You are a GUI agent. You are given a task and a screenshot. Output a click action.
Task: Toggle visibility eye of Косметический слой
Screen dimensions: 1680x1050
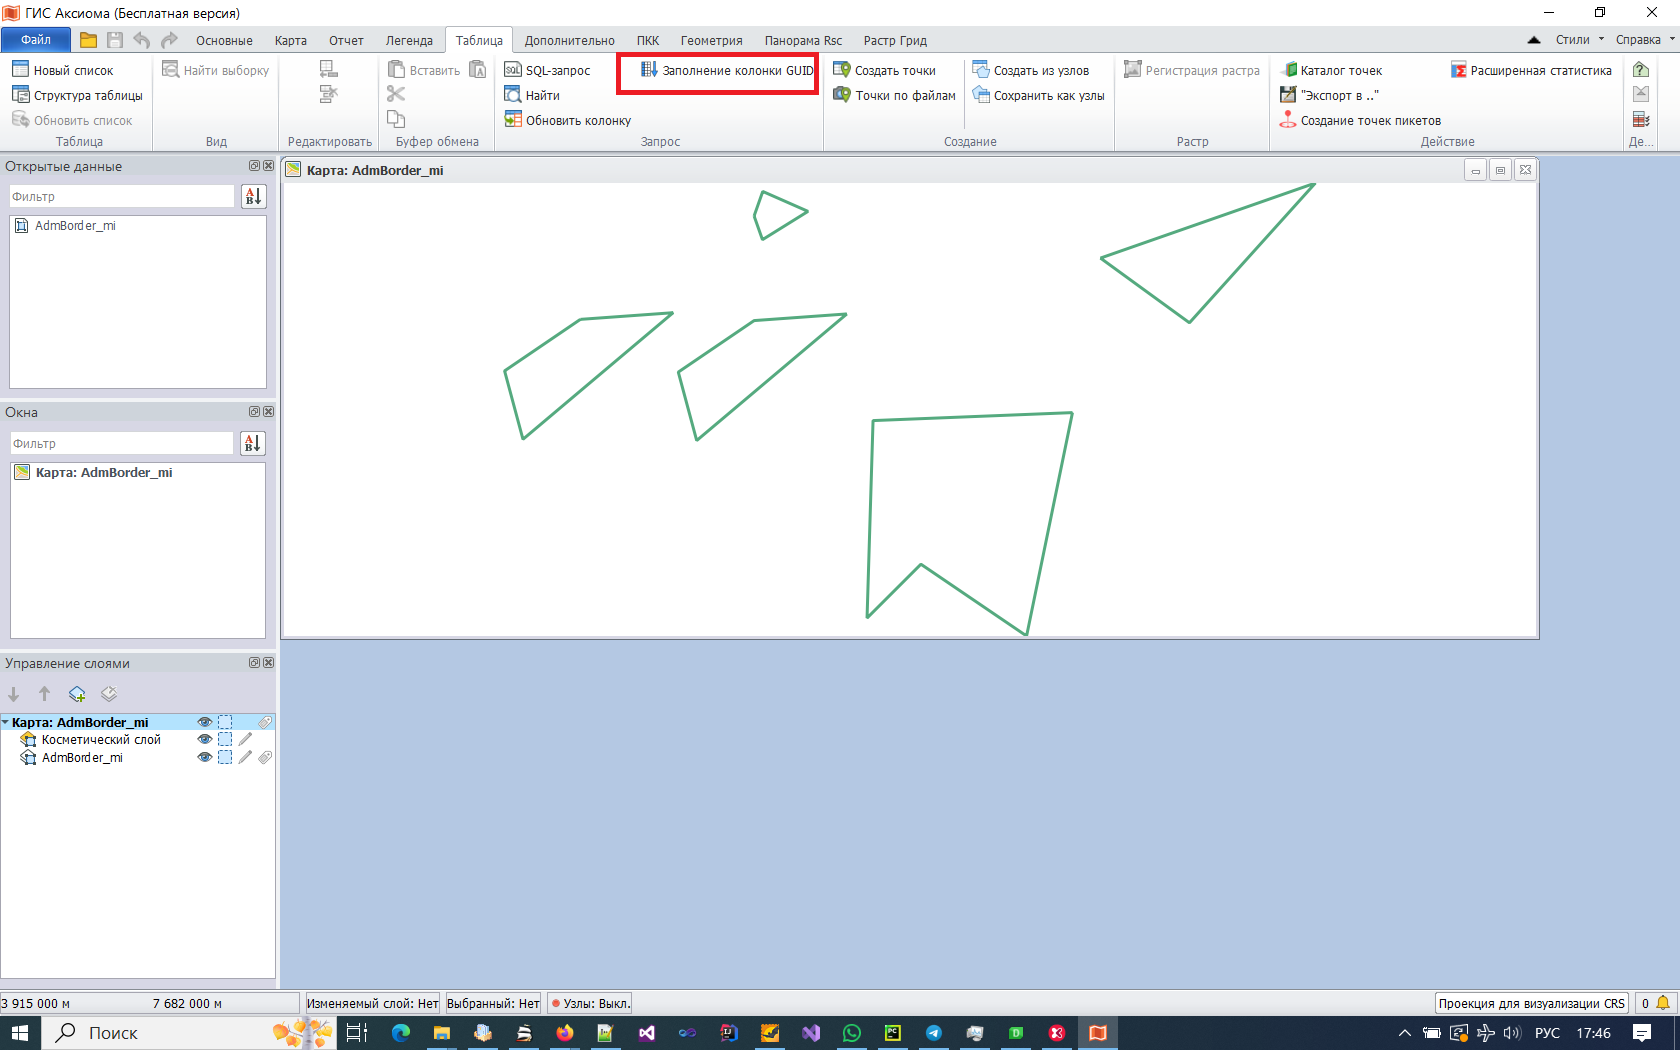pos(205,740)
